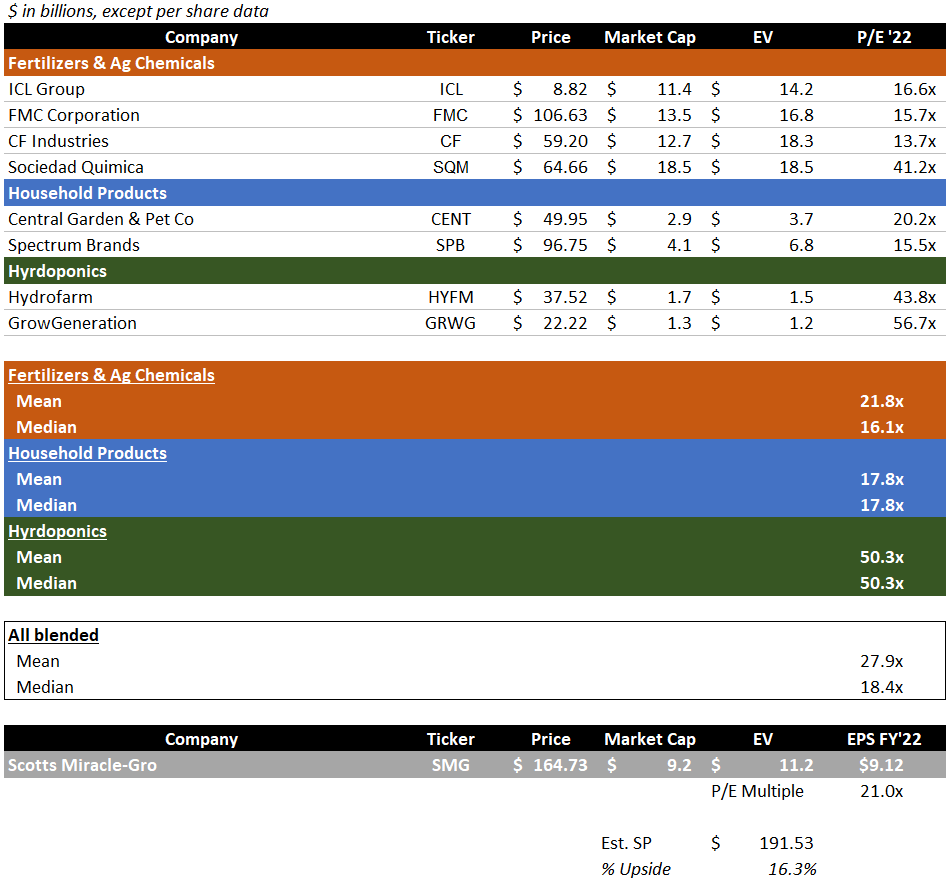Select the Est. SP label
Screen dimensions: 948x883
(626, 843)
